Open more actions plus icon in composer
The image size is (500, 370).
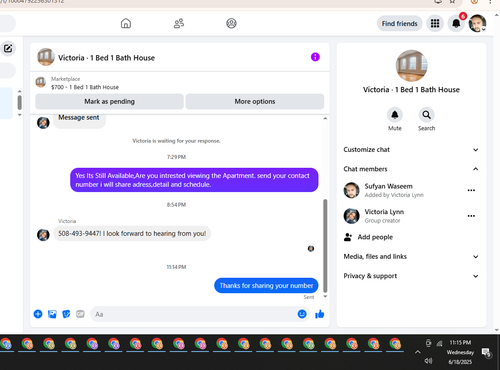38,314
